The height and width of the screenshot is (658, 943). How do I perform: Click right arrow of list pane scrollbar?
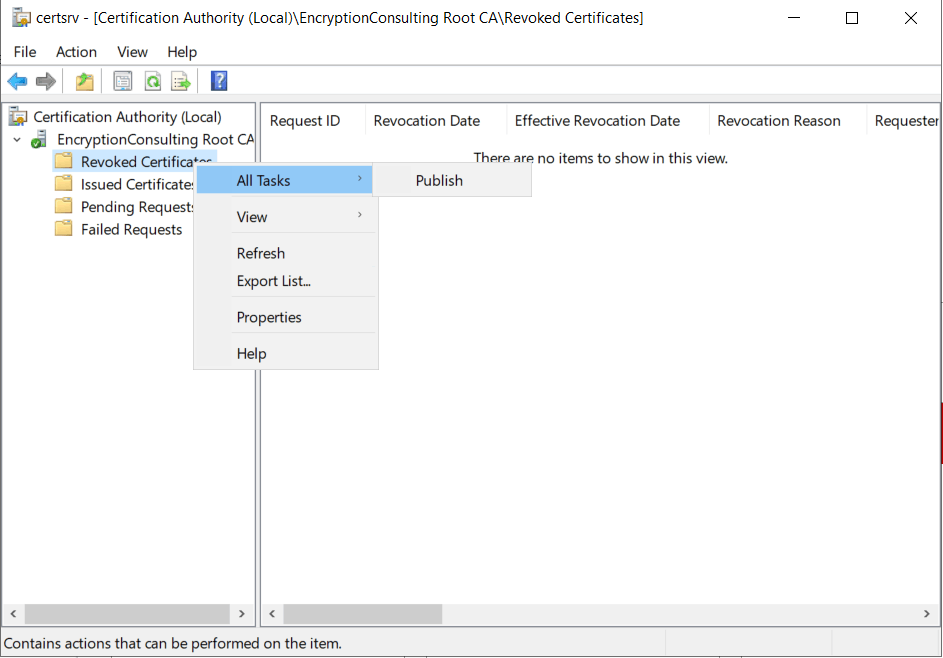tap(927, 613)
